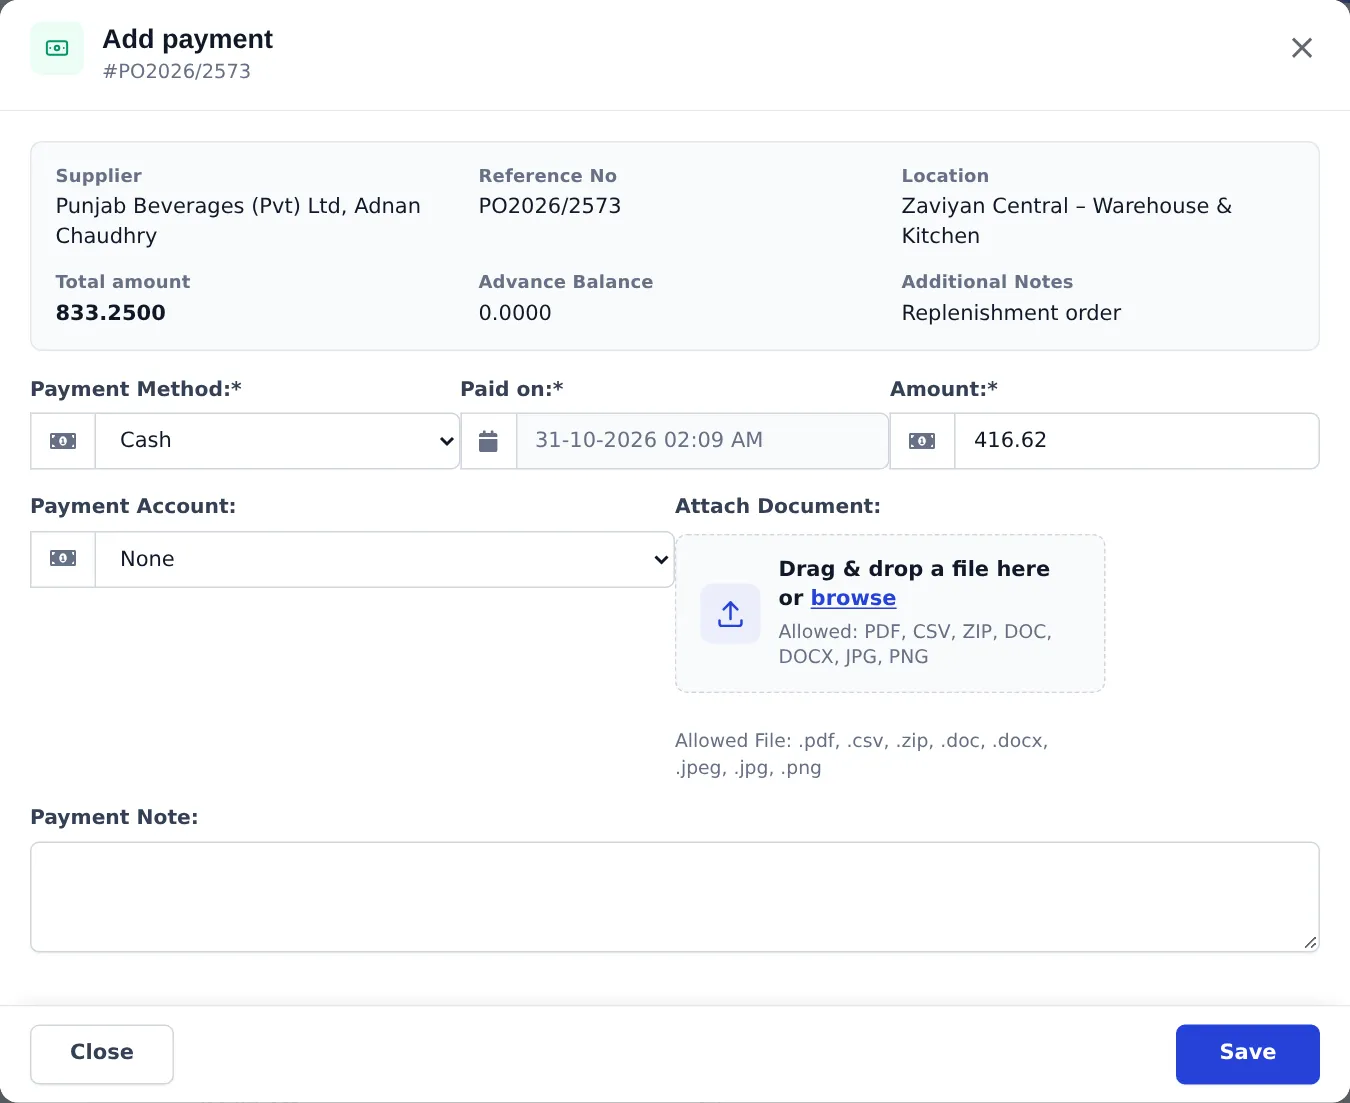Click the Close button at bottom left
Screen dimensions: 1350x1103
pyautogui.click(x=102, y=1054)
